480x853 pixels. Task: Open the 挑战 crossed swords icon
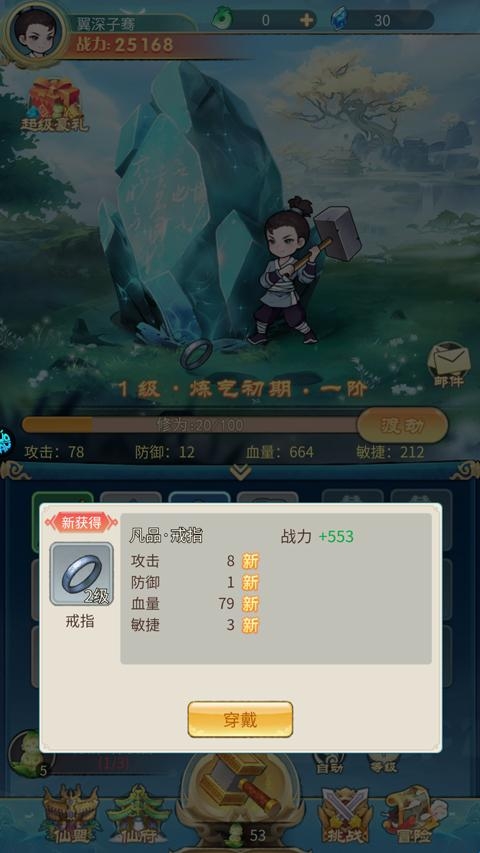(344, 814)
